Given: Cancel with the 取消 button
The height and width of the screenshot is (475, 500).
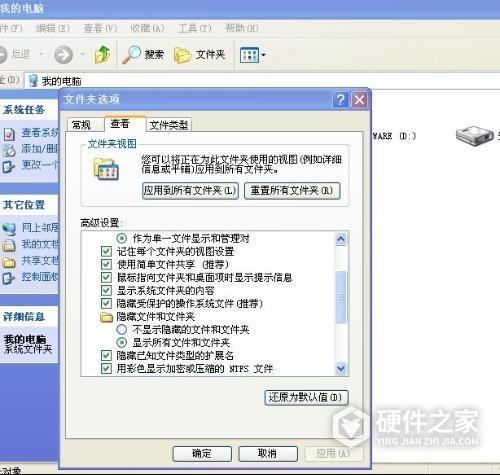Looking at the screenshot, I should (x=268, y=454).
